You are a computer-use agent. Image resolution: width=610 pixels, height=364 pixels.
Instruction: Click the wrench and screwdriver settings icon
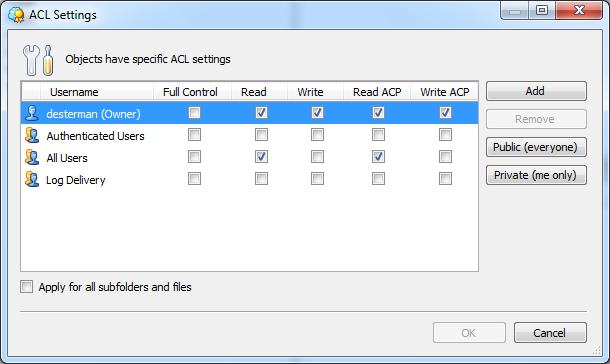coord(38,60)
